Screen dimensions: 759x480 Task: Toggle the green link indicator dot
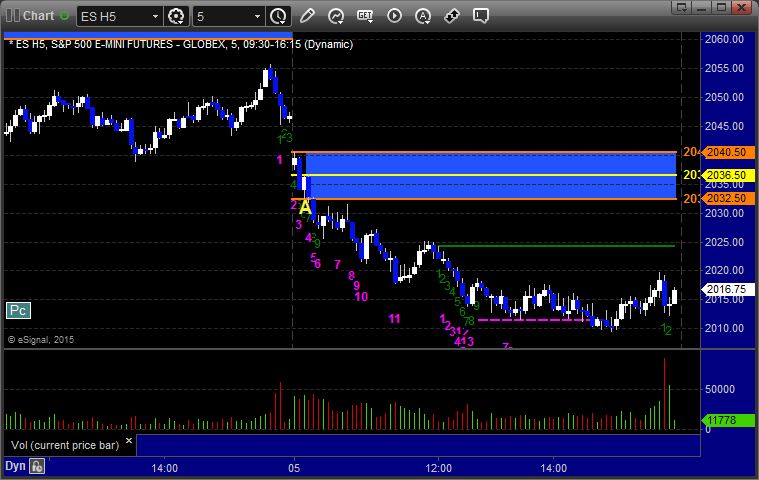65,16
